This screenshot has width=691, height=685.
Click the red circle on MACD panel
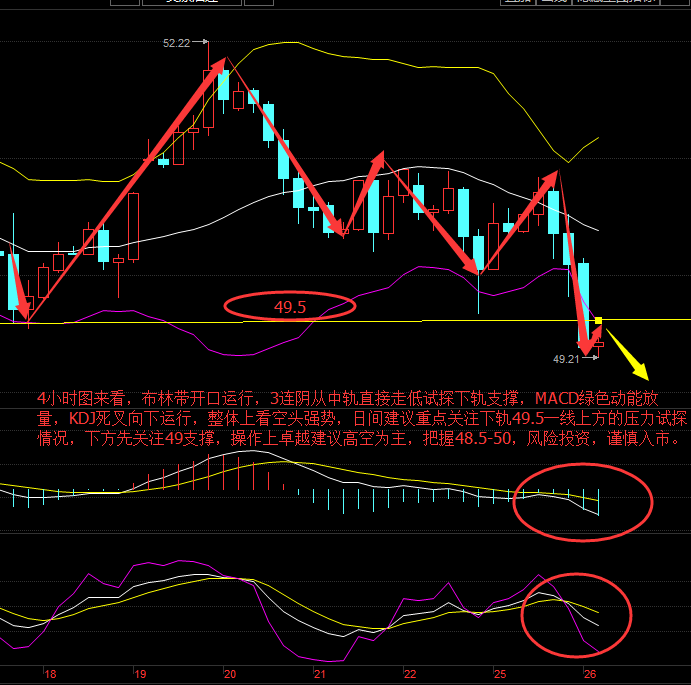(x=582, y=501)
